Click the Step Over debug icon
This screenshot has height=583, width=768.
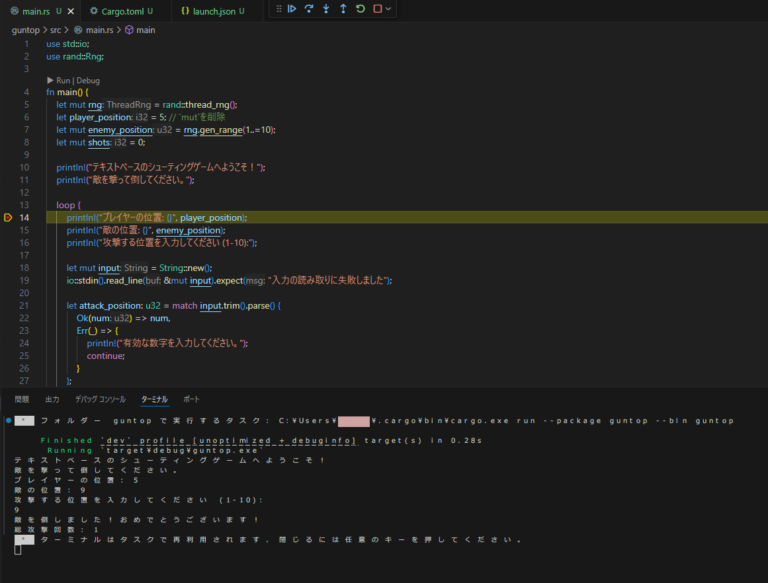pos(309,9)
